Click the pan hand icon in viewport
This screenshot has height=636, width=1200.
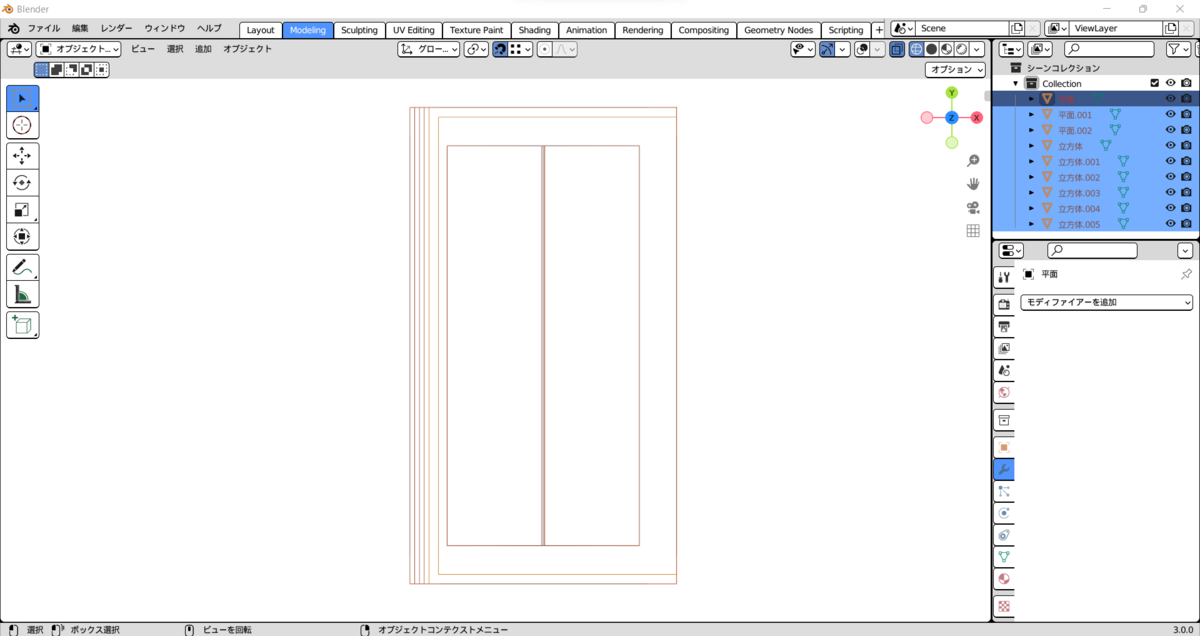click(x=972, y=184)
